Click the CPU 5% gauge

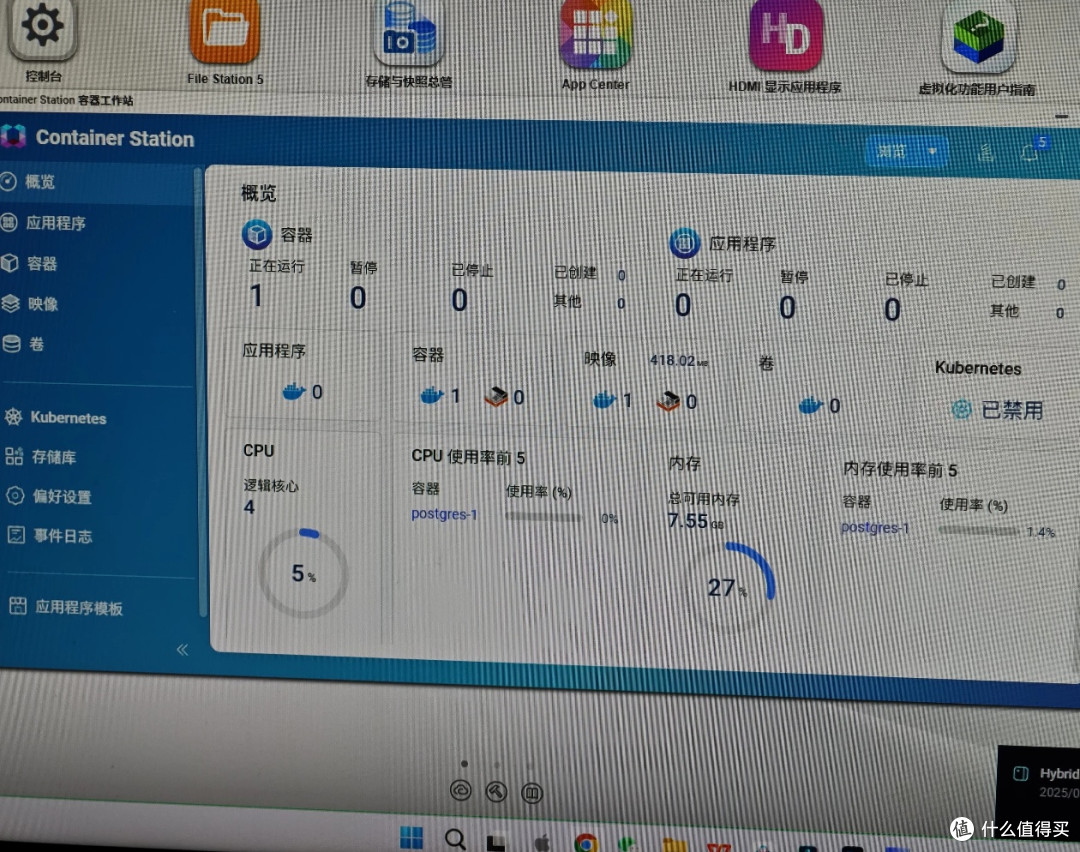(x=303, y=572)
